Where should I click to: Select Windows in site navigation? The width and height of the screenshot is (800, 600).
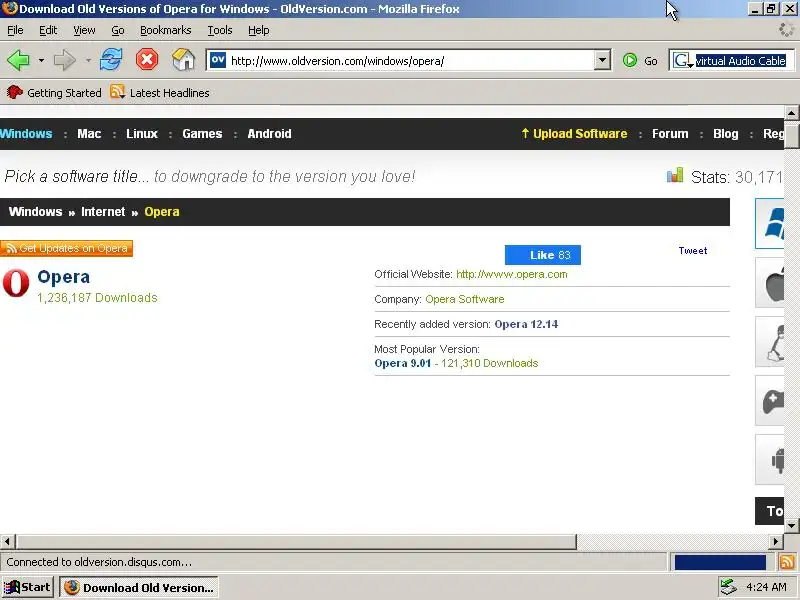tap(26, 134)
